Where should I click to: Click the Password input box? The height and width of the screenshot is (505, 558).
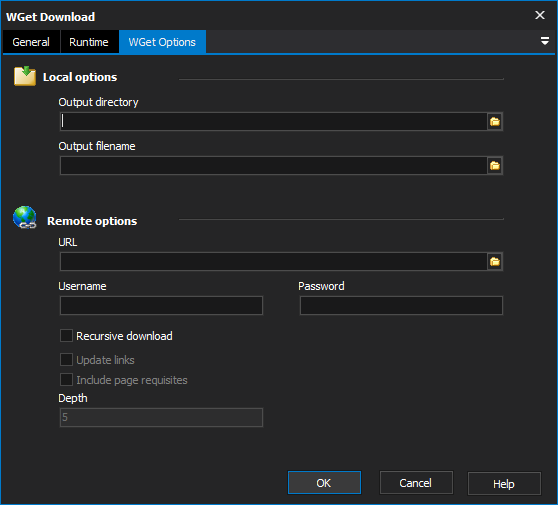401,305
